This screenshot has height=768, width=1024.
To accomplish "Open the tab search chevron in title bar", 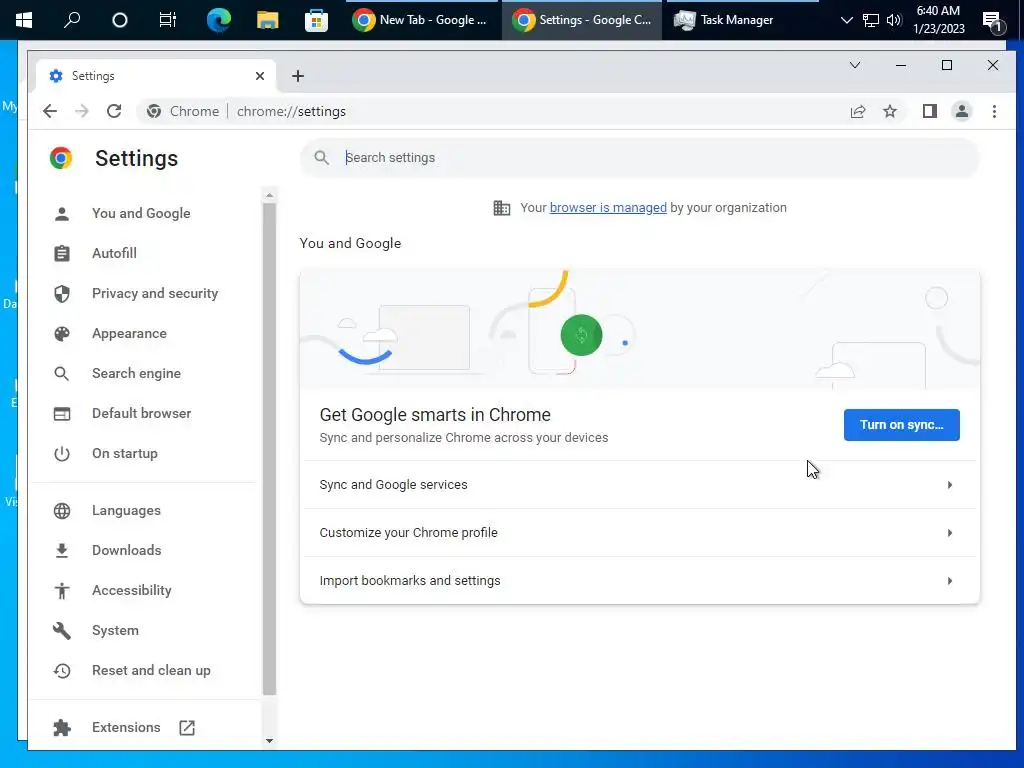I will (x=855, y=65).
